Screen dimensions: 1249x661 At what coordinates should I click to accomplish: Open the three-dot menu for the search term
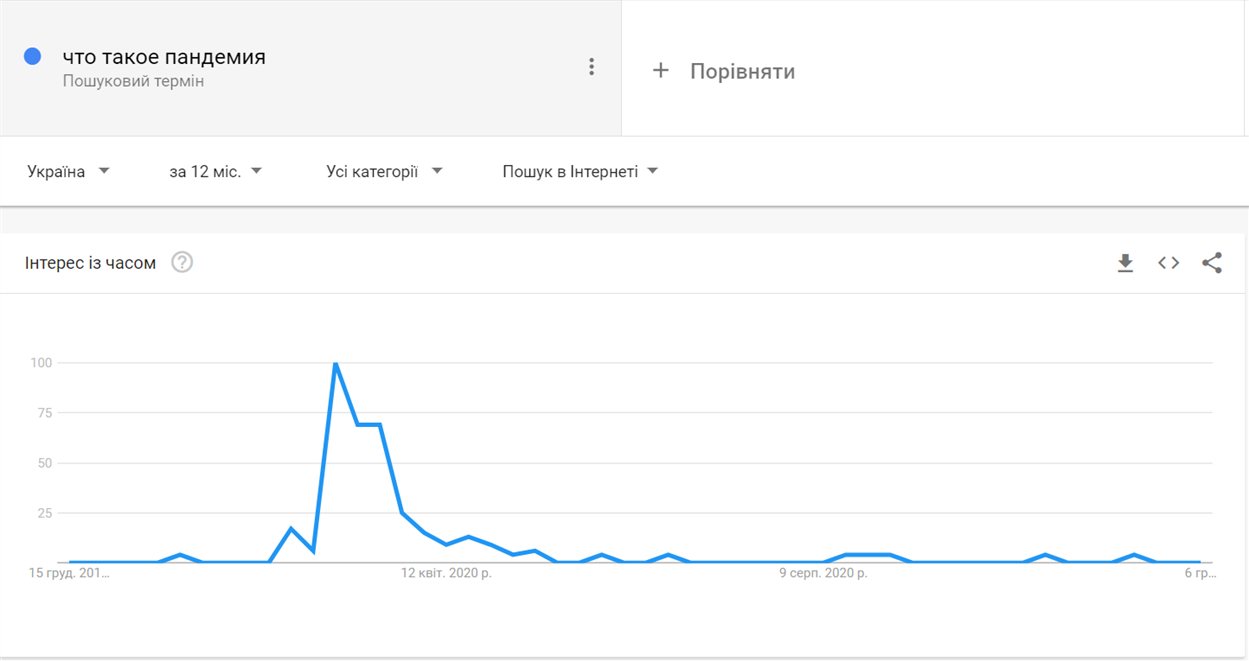point(591,67)
